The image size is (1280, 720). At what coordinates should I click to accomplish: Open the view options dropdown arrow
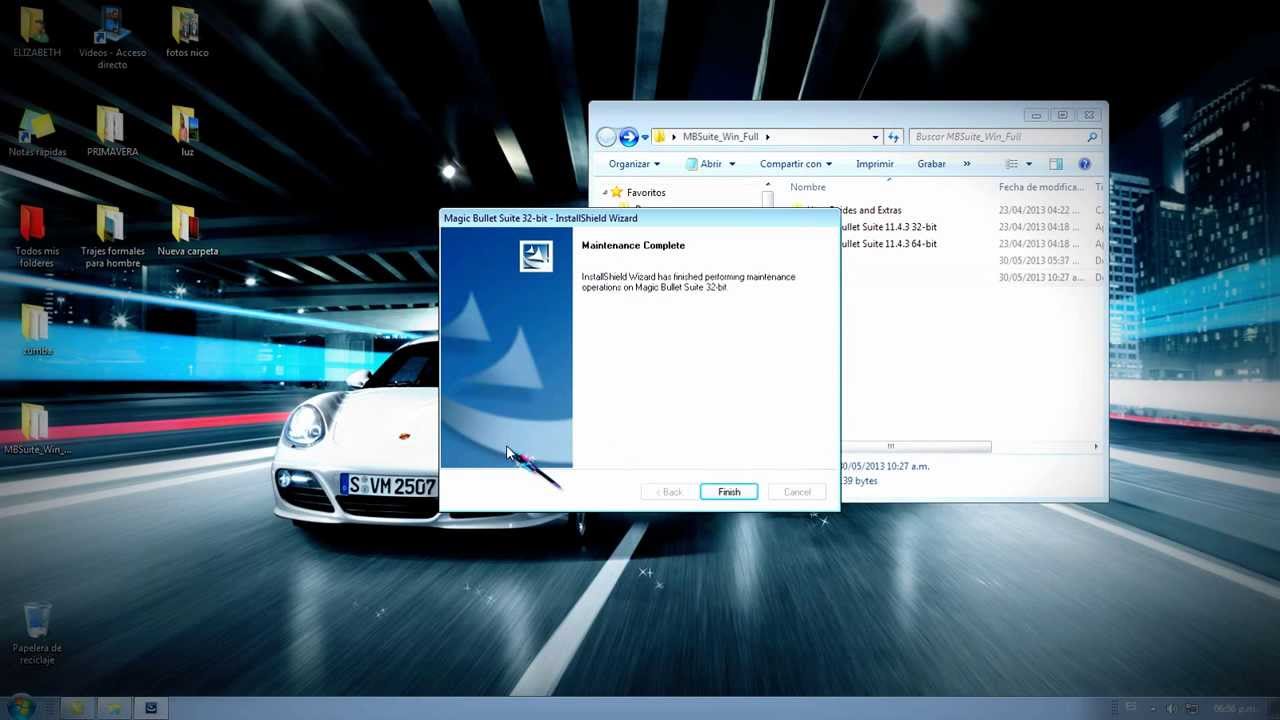pyautogui.click(x=1028, y=164)
